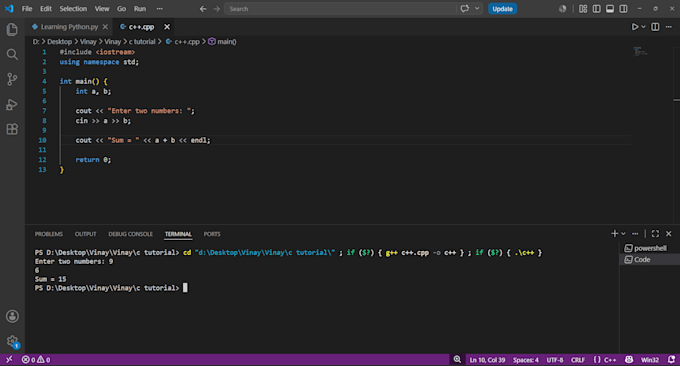Image resolution: width=680 pixels, height=366 pixels.
Task: Click the Run Code play button
Action: (634, 27)
